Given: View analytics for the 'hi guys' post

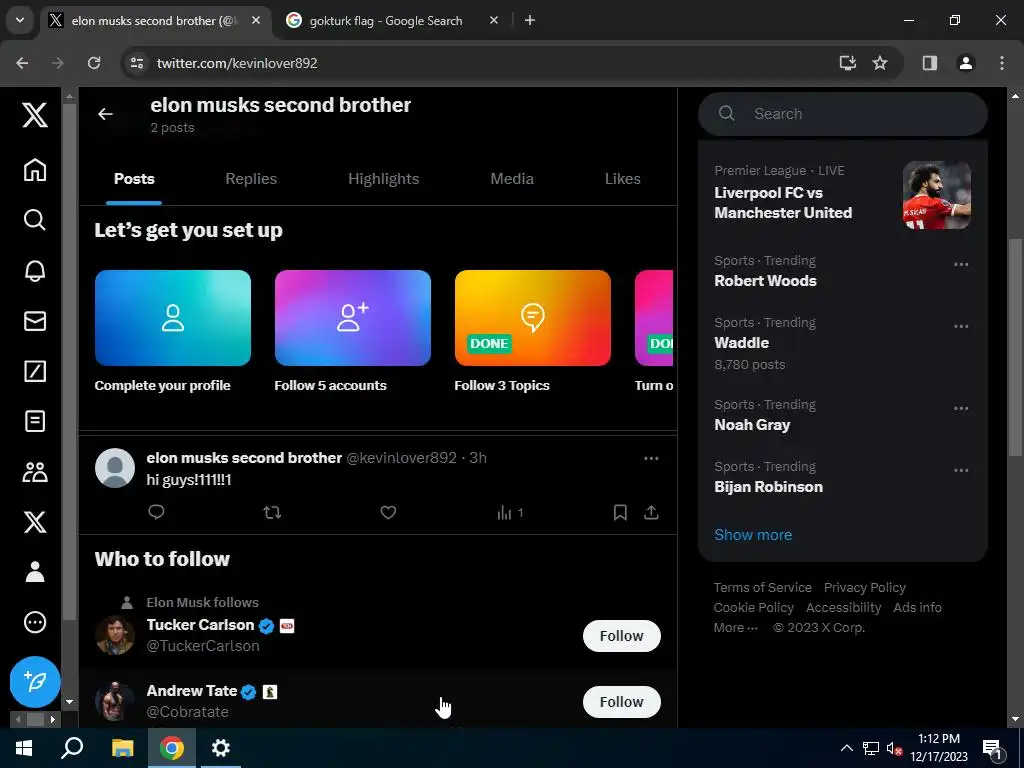Looking at the screenshot, I should tap(510, 513).
